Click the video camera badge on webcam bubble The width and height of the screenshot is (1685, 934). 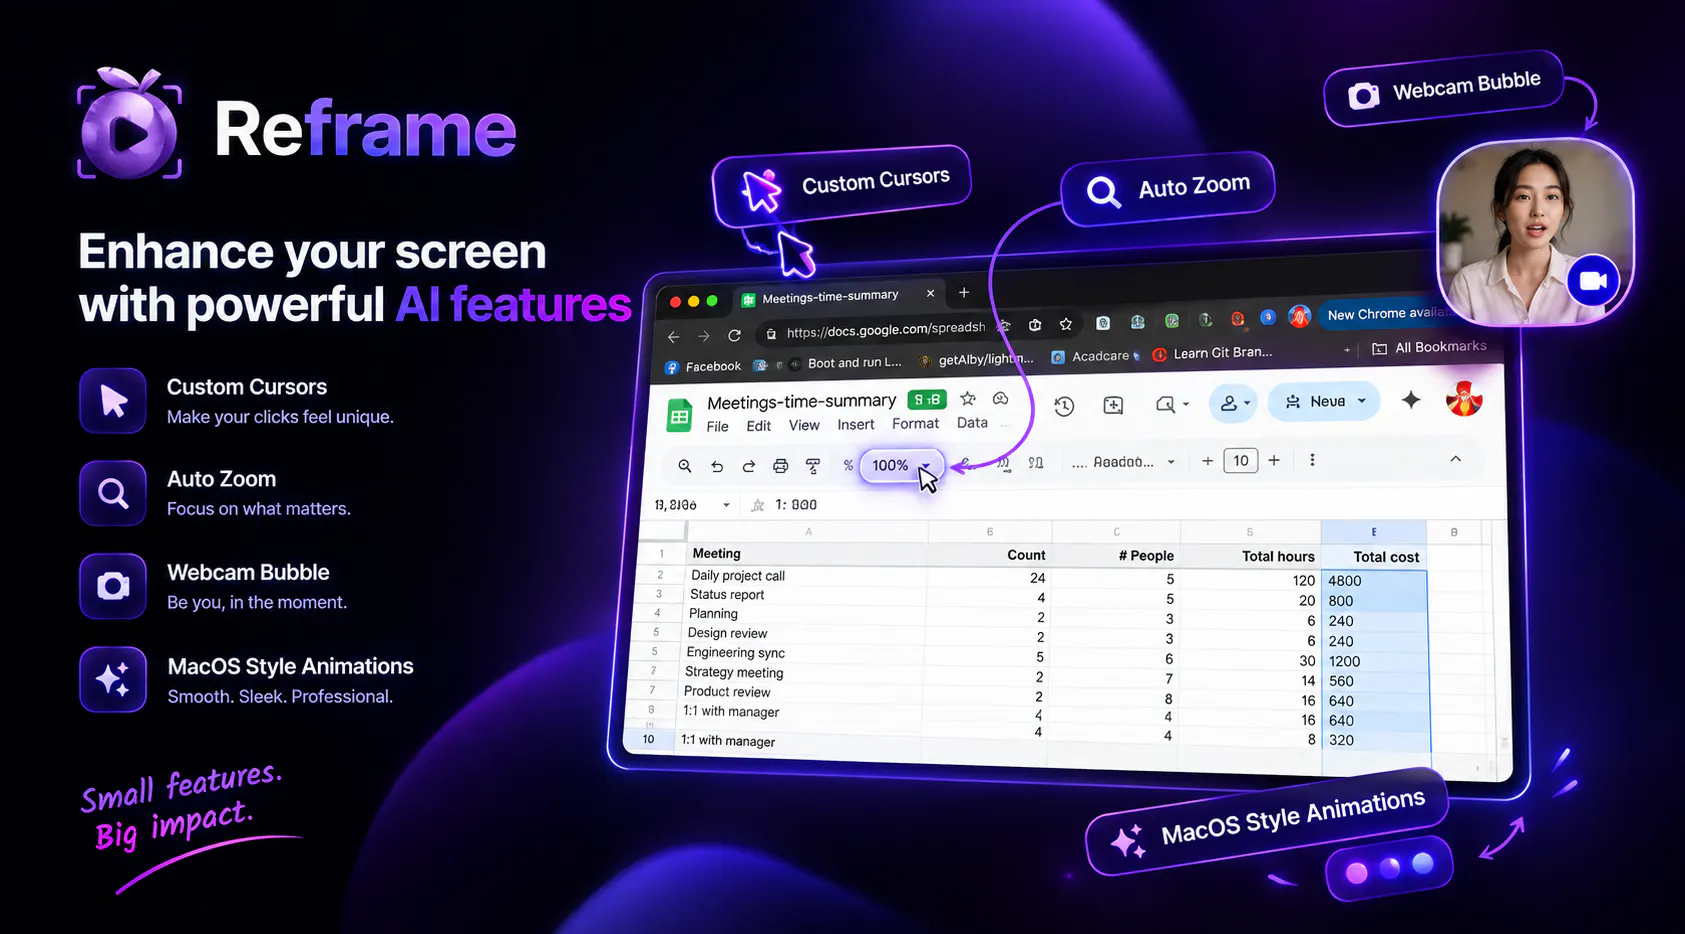click(x=1593, y=281)
